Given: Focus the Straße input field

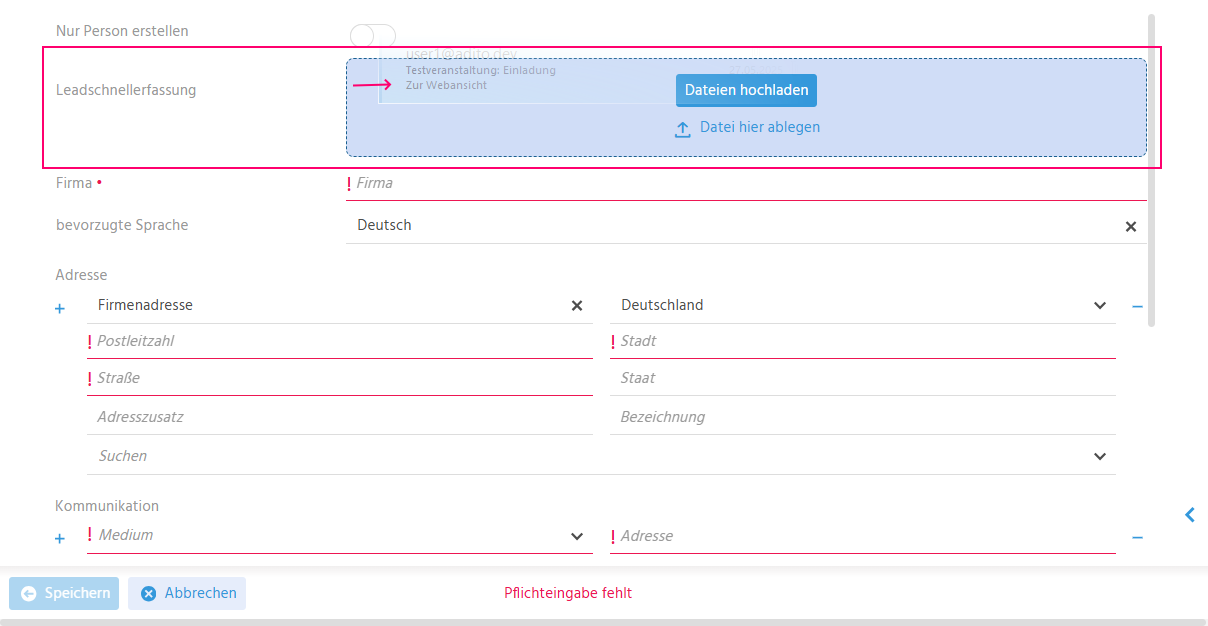Looking at the screenshot, I should click(340, 378).
